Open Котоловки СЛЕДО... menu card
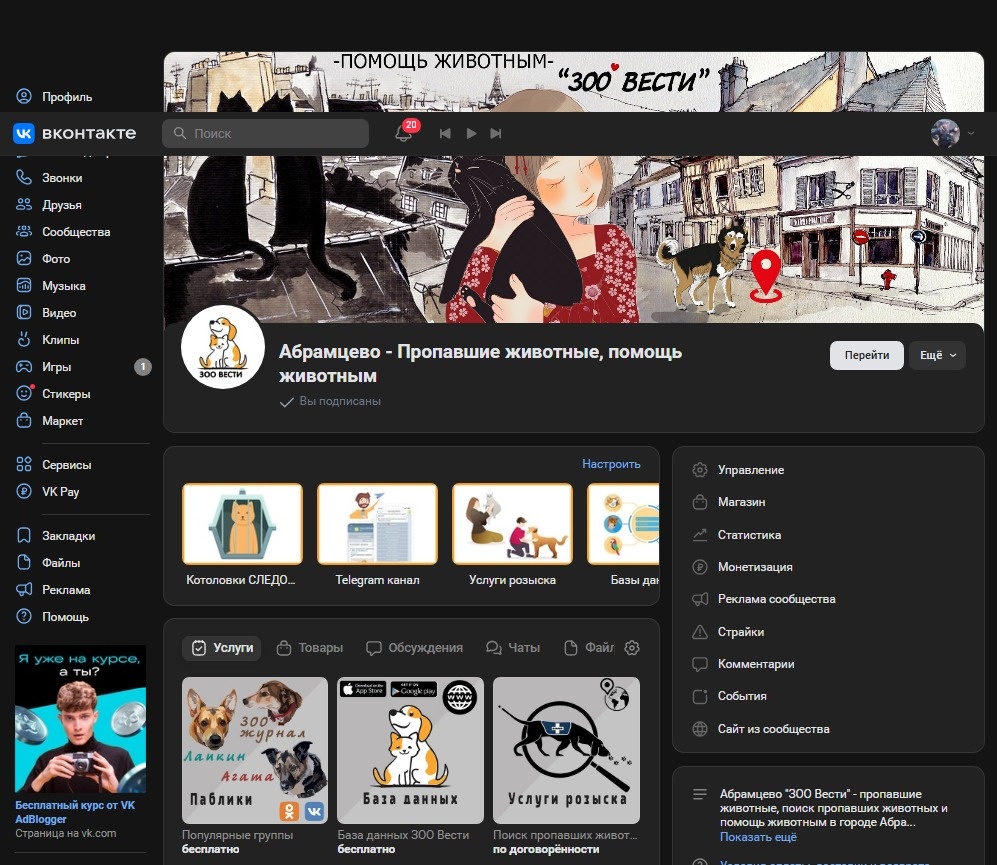This screenshot has width=997, height=865. point(242,534)
